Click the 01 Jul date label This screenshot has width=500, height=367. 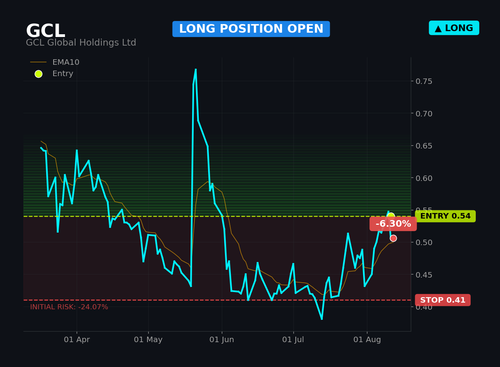click(293, 340)
